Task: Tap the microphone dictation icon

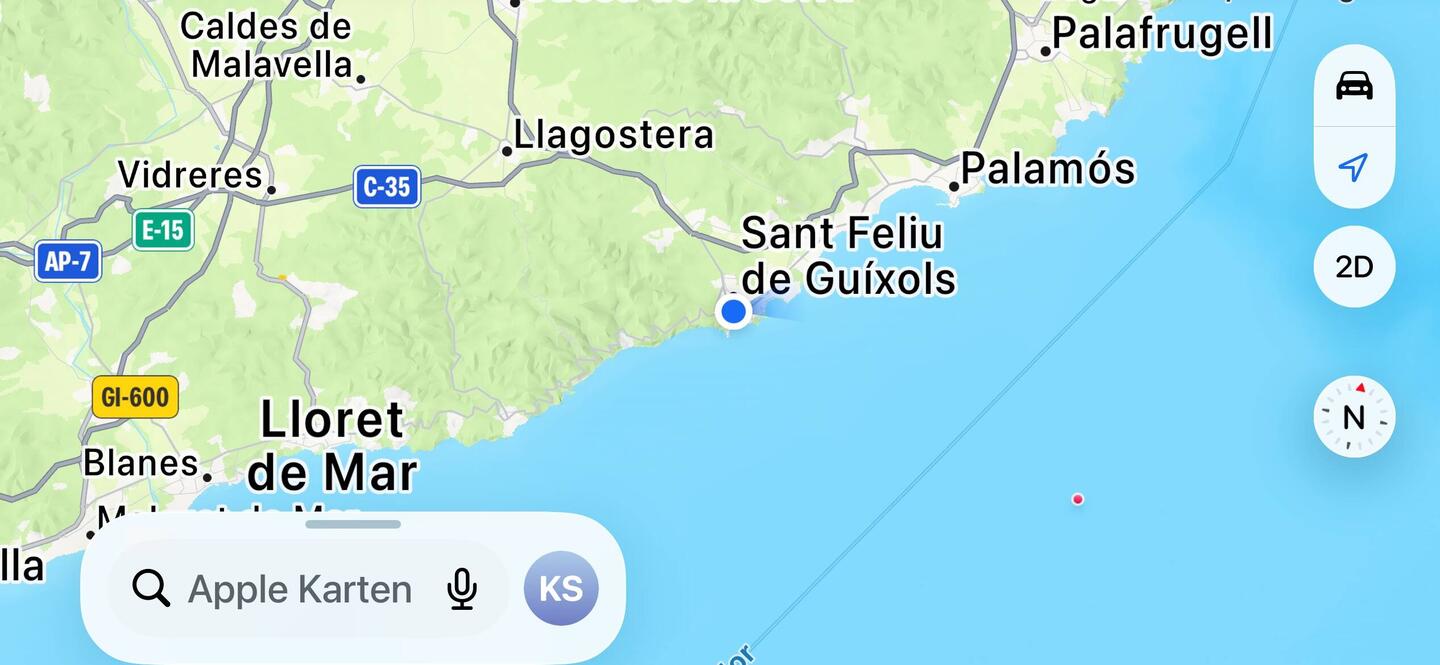Action: [x=461, y=589]
